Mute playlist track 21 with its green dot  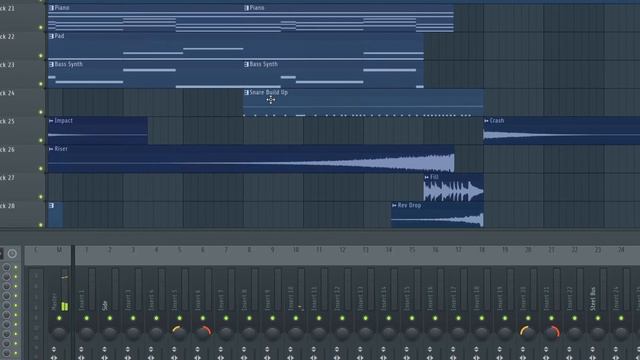(40, 27)
